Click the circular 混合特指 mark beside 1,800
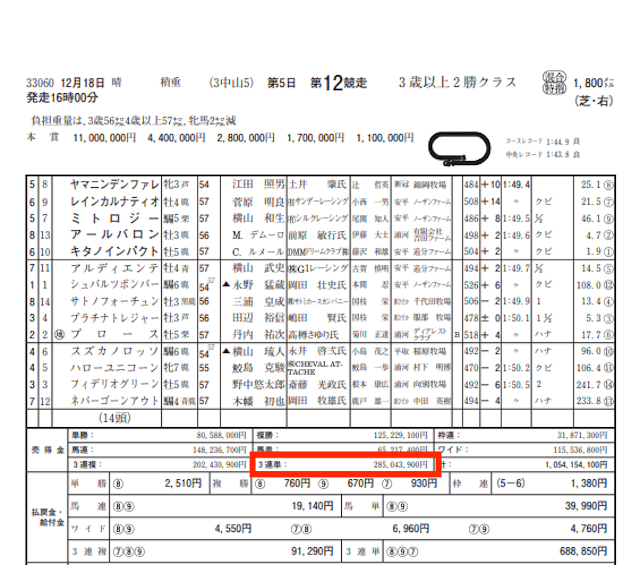The height and width of the screenshot is (565, 640). pyautogui.click(x=554, y=82)
